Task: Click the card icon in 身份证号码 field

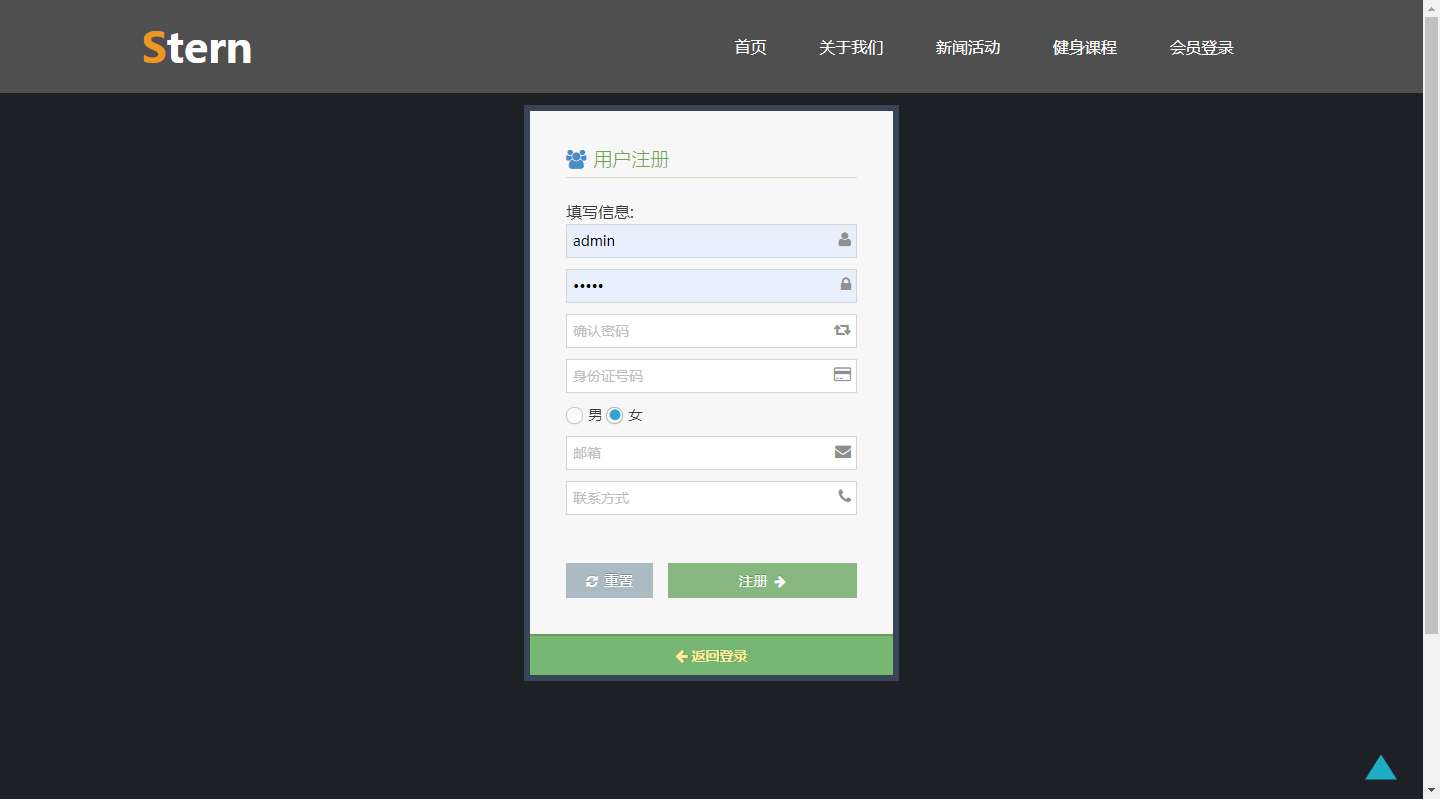Action: pos(842,375)
